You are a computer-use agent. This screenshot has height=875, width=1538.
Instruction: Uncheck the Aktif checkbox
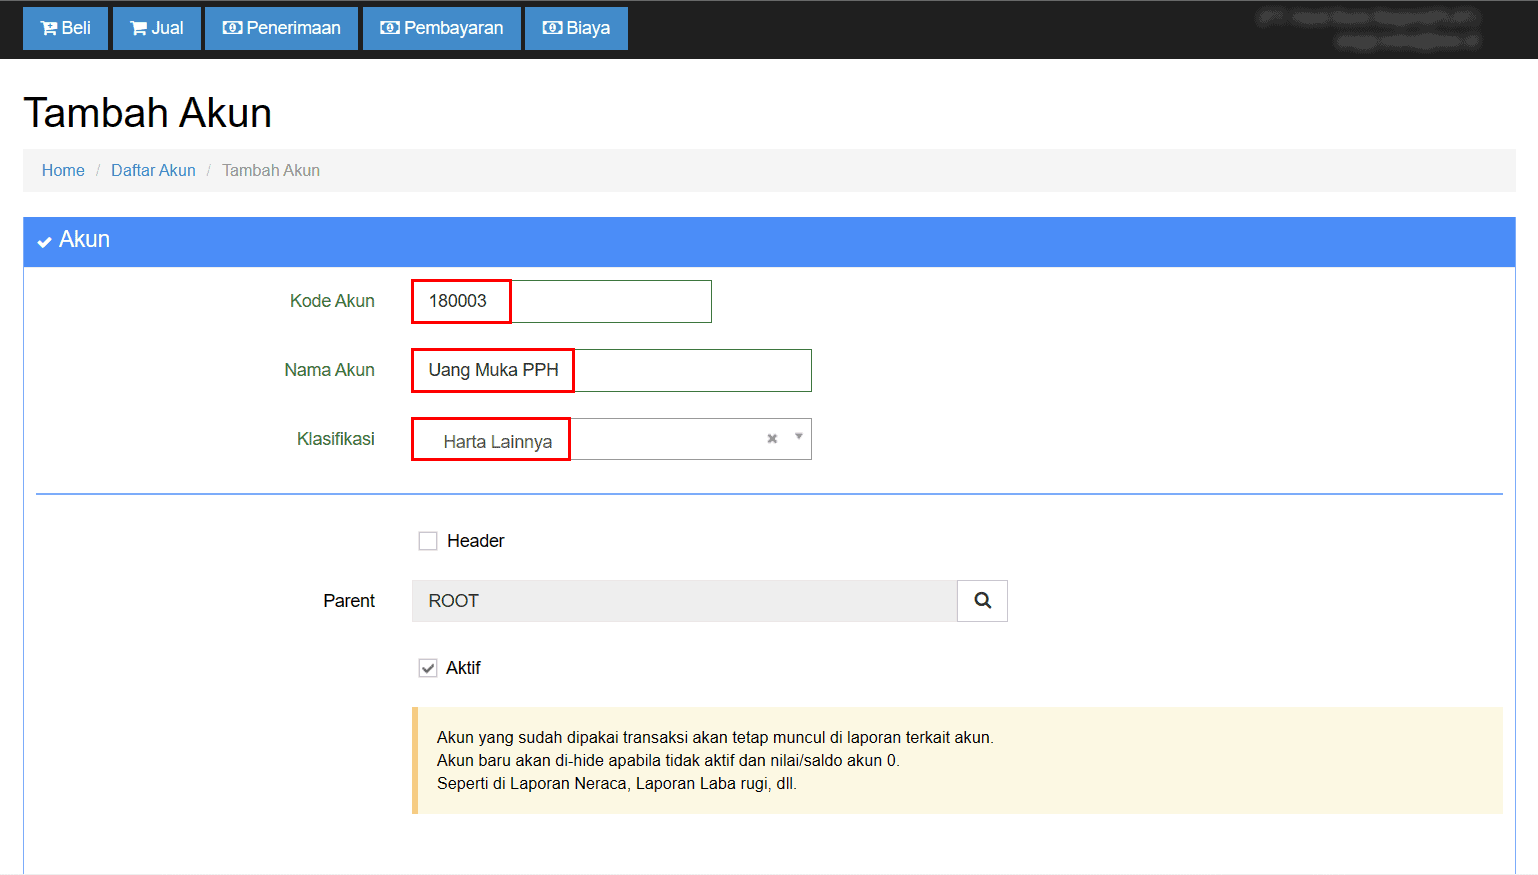(x=428, y=668)
